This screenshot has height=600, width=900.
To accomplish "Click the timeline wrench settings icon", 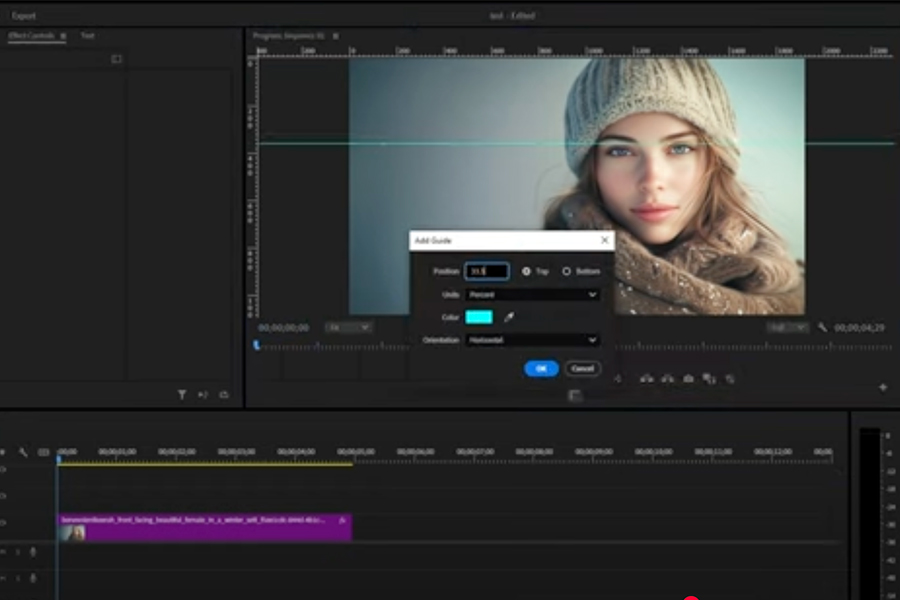I will (23, 452).
